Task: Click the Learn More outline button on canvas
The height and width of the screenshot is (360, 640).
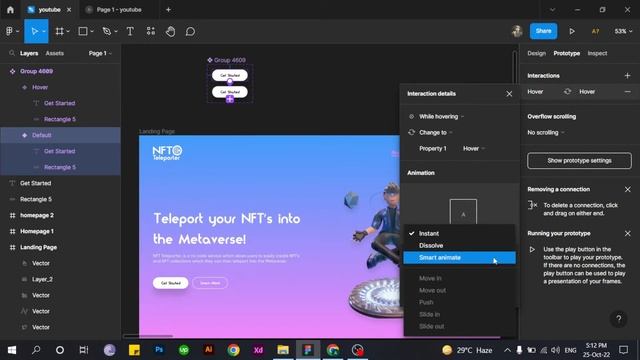Action: click(x=210, y=283)
